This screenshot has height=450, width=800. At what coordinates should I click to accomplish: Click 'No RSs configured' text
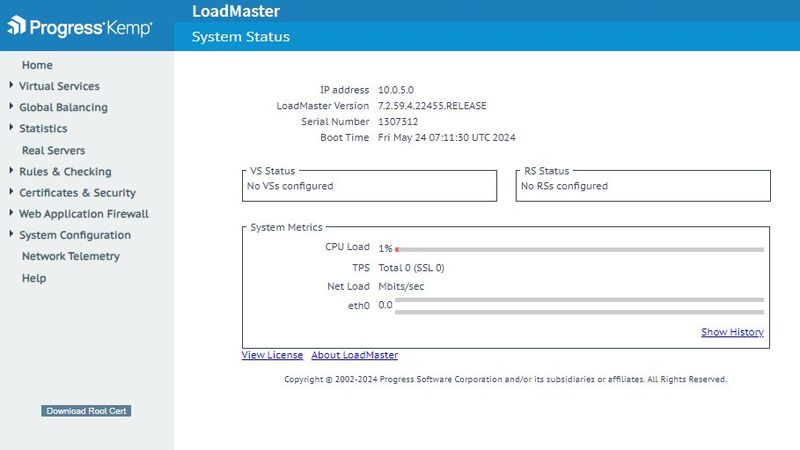(564, 186)
